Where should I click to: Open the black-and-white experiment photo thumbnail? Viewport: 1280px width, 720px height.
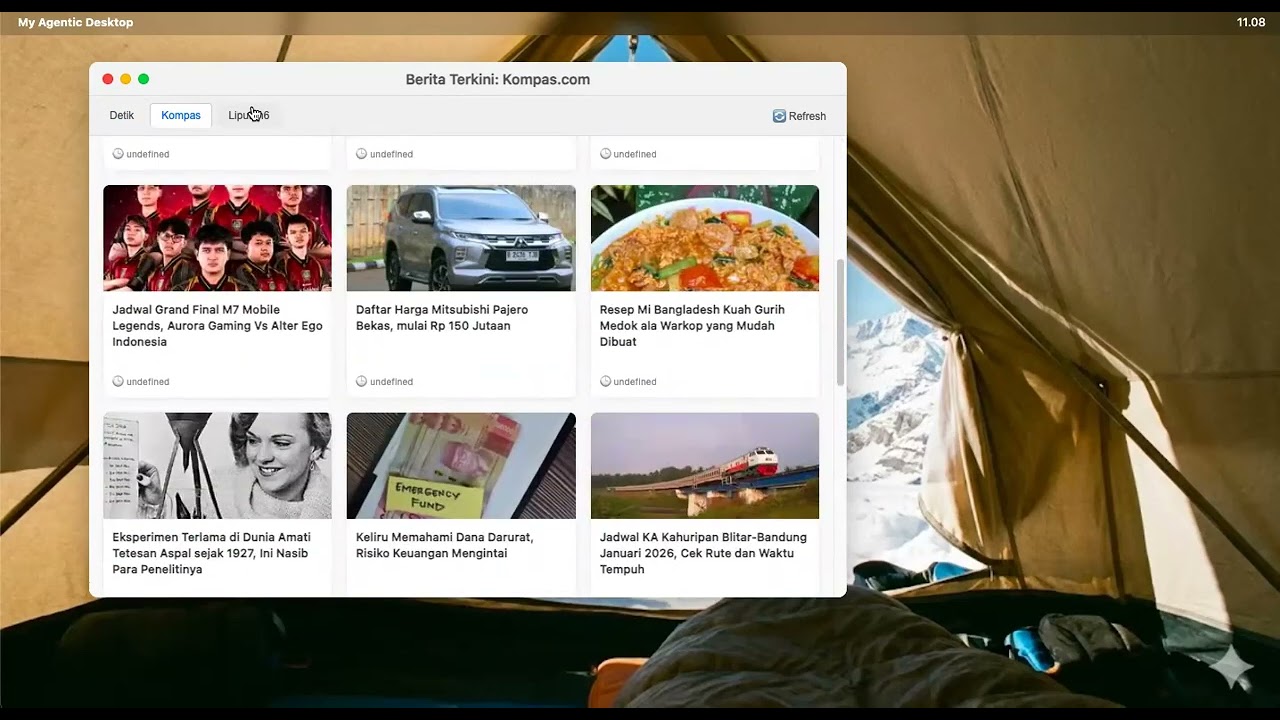[x=217, y=466]
